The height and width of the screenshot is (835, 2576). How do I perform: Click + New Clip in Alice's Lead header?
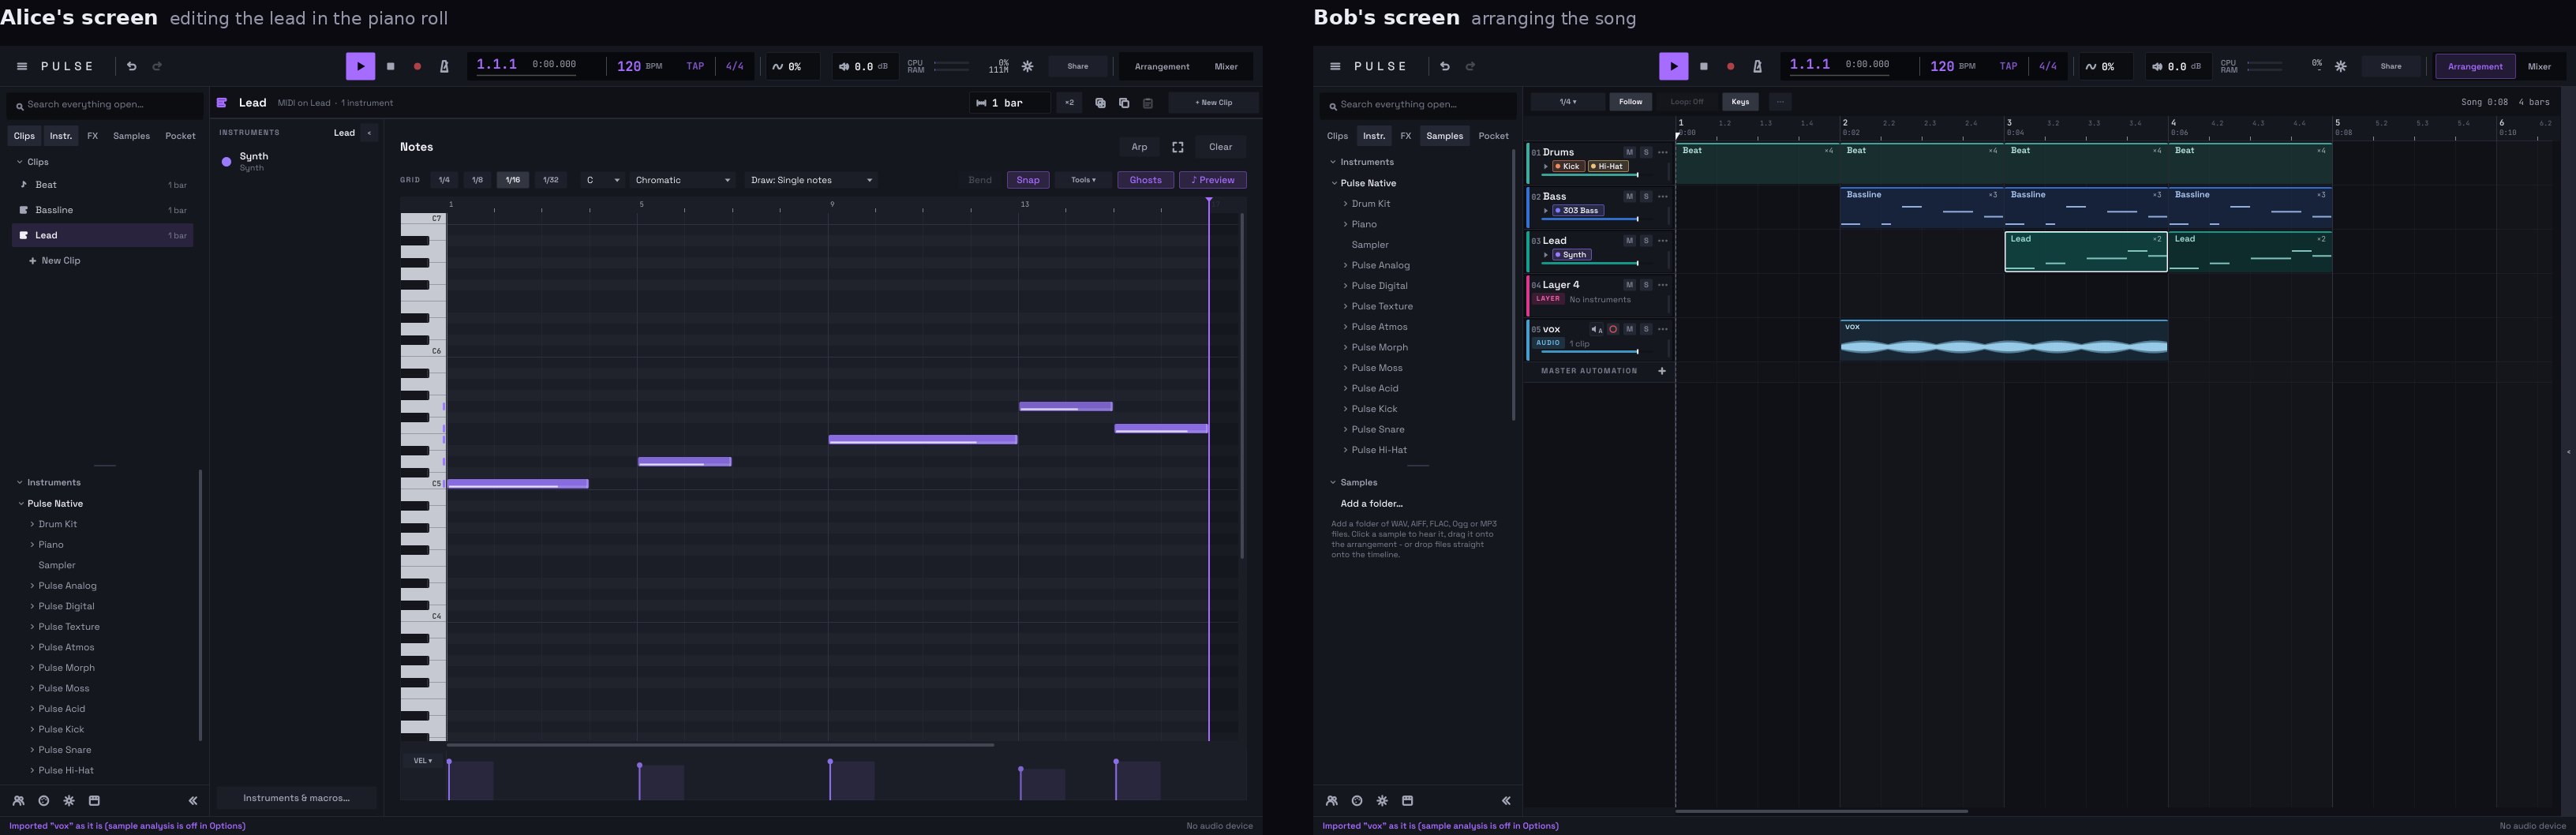(1213, 103)
